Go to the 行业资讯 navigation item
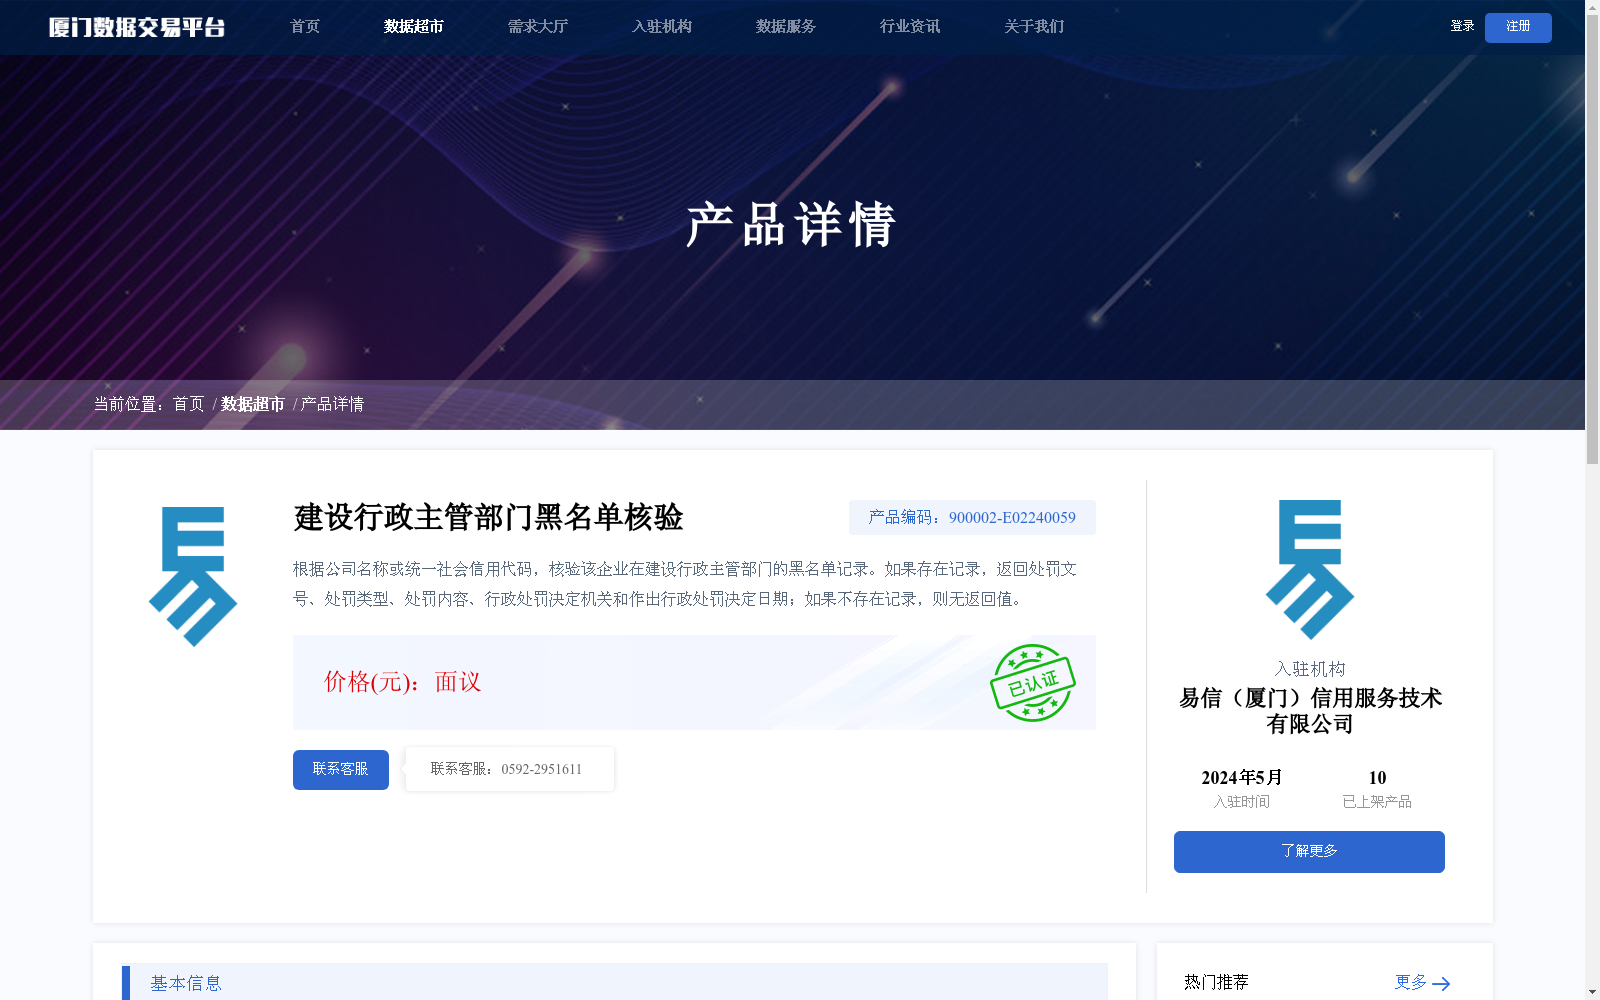Viewport: 1600px width, 1000px height. coord(910,27)
